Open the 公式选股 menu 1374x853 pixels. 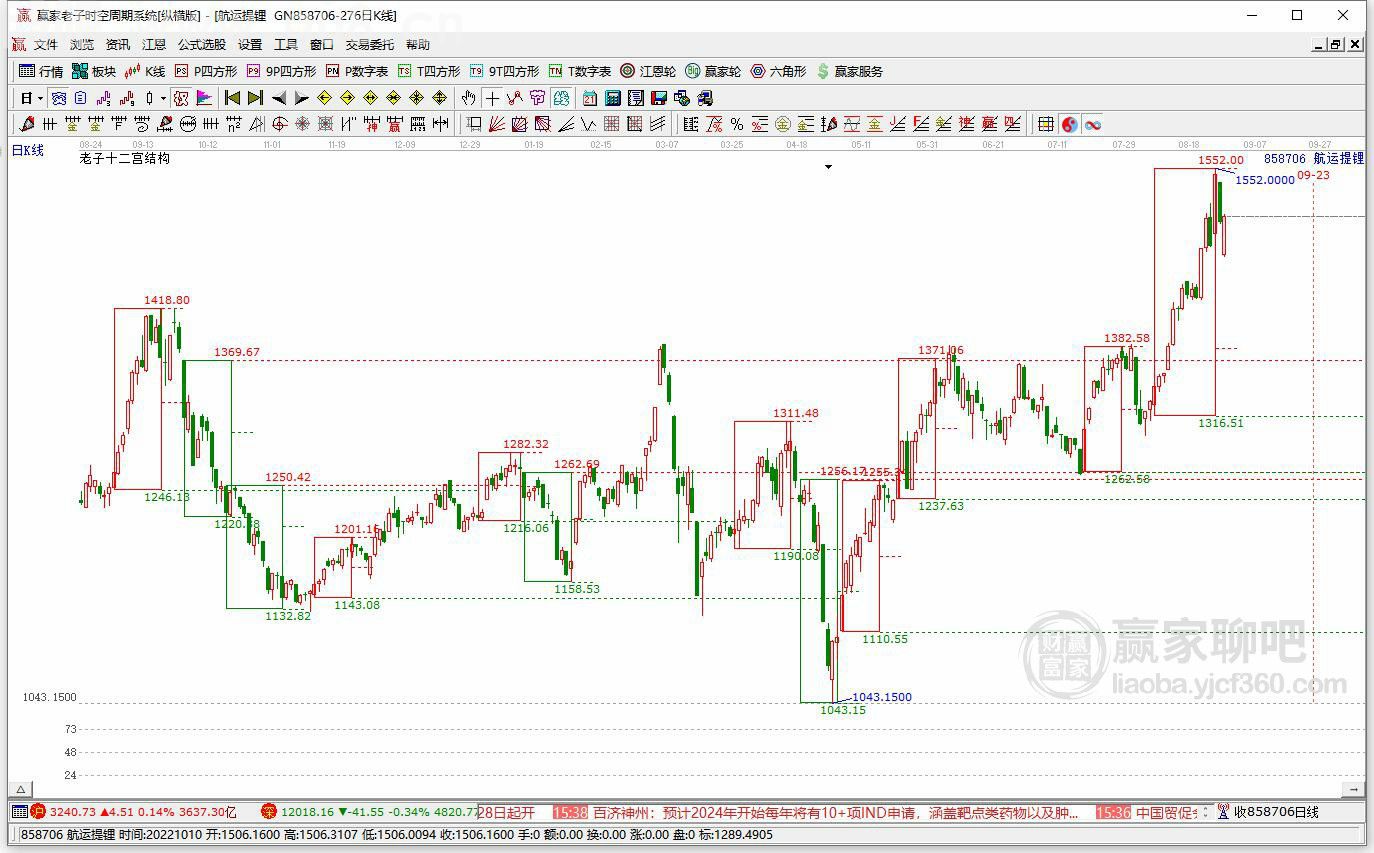202,45
